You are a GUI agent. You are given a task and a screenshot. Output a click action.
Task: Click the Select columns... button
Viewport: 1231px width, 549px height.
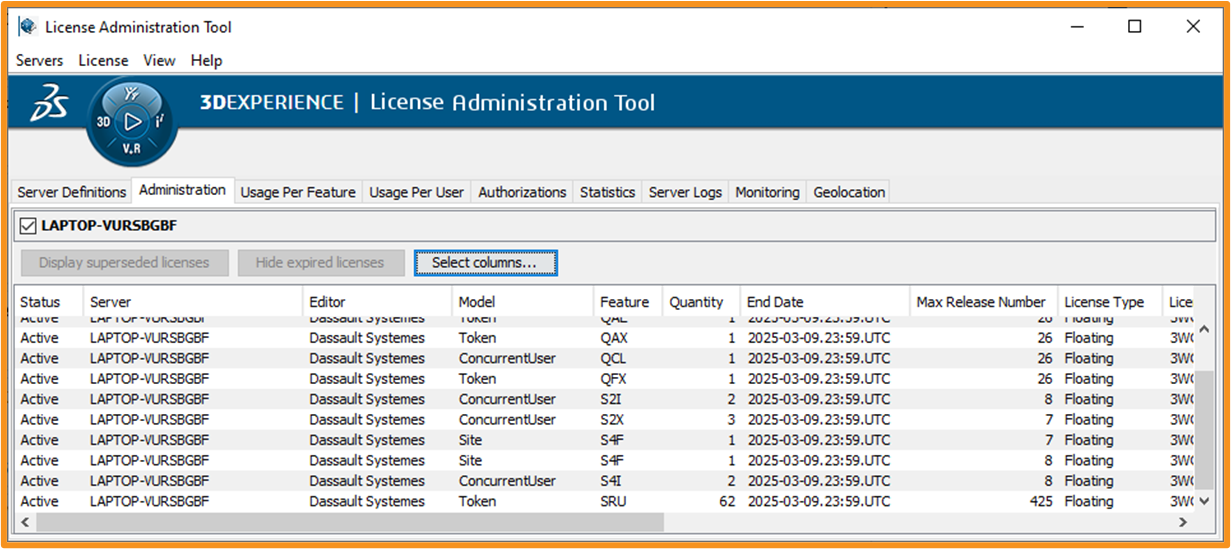point(485,263)
